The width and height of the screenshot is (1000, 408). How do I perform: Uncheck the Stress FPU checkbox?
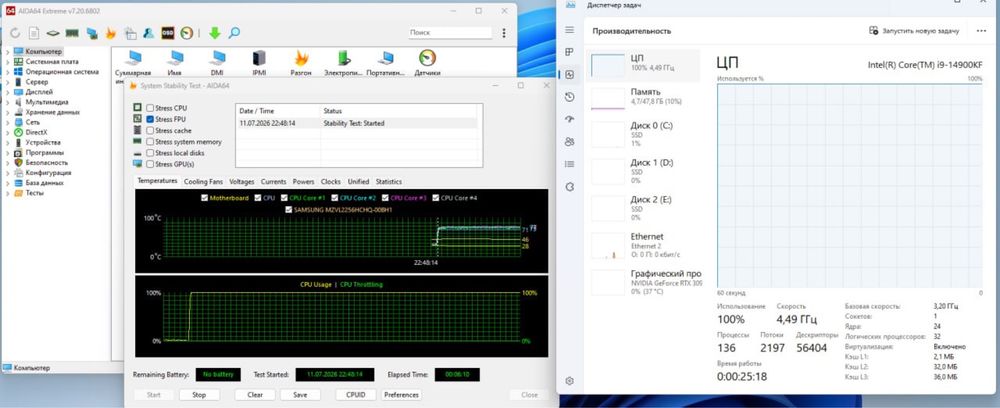[x=150, y=119]
